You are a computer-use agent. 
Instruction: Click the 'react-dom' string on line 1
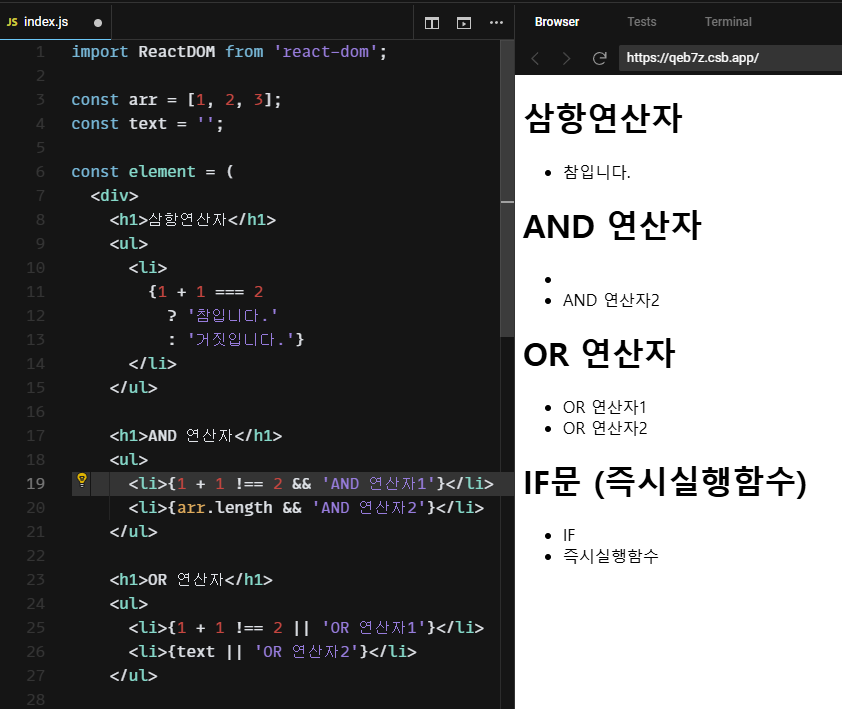click(x=326, y=52)
